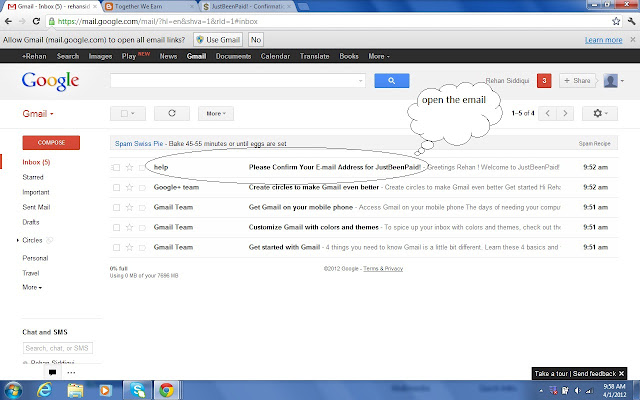Go back with browser back arrow

pyautogui.click(x=8, y=21)
